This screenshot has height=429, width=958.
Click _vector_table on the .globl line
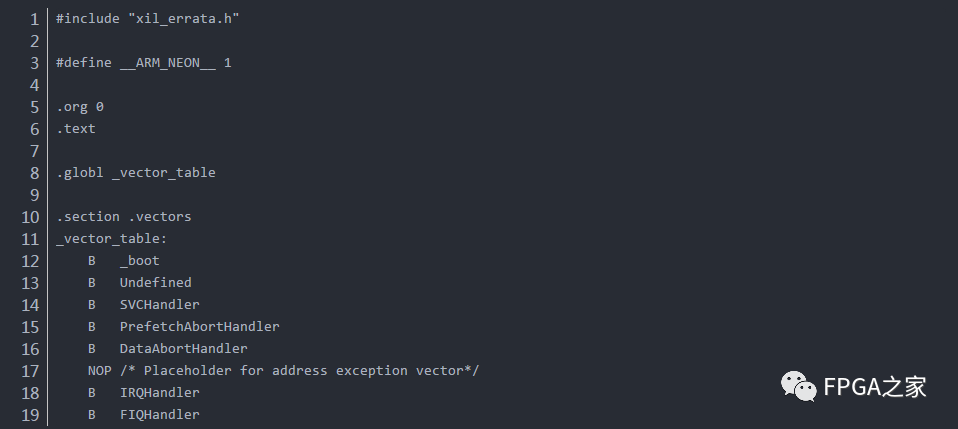pos(163,173)
